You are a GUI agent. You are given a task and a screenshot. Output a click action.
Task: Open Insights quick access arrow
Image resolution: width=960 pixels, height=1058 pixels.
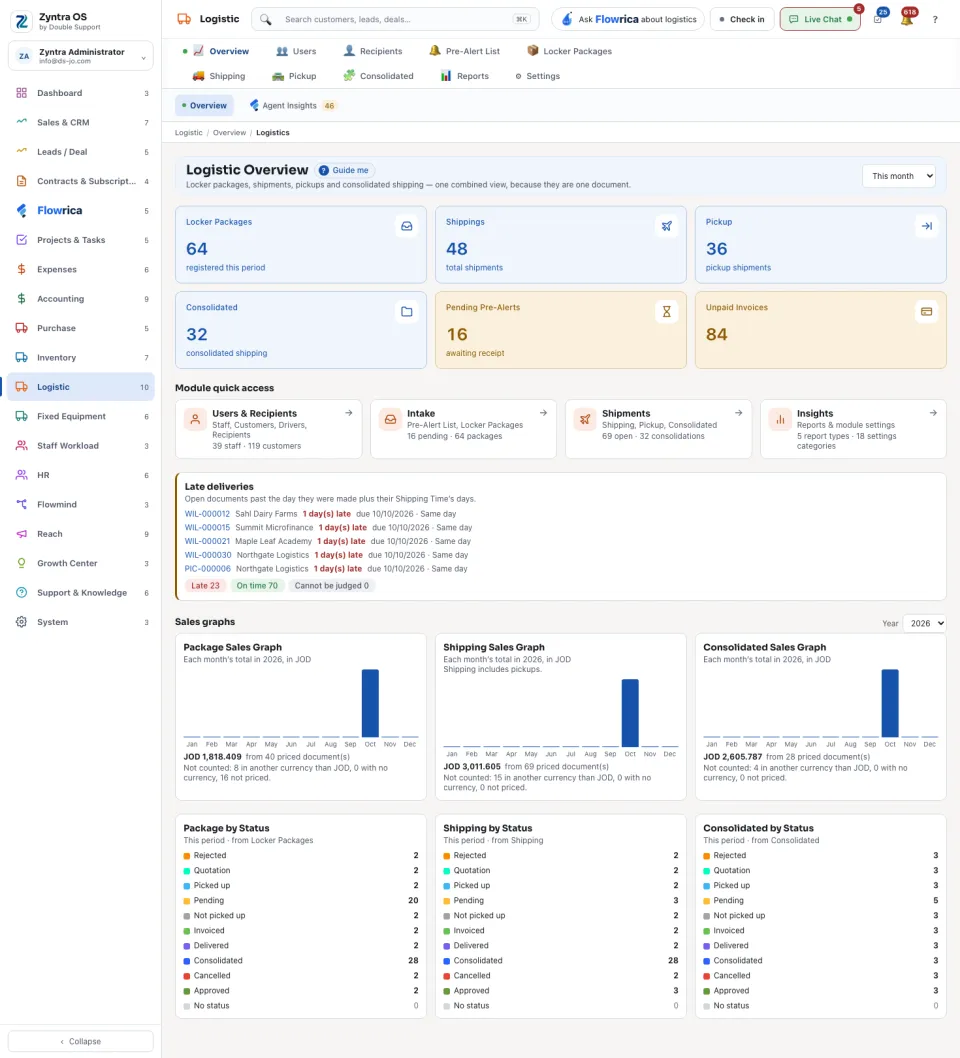(933, 413)
